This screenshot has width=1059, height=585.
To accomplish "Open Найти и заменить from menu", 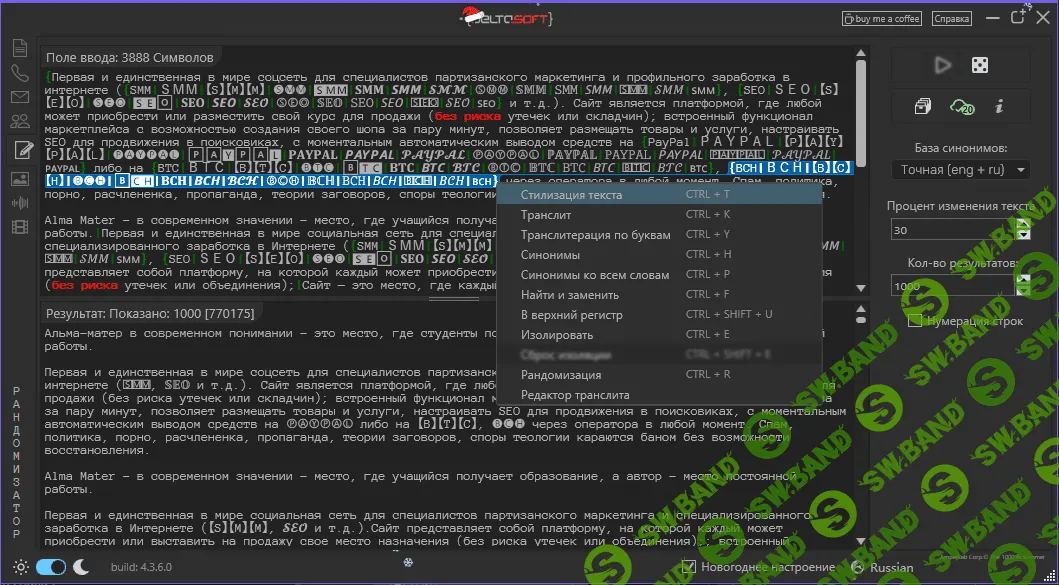I will coord(659,295).
